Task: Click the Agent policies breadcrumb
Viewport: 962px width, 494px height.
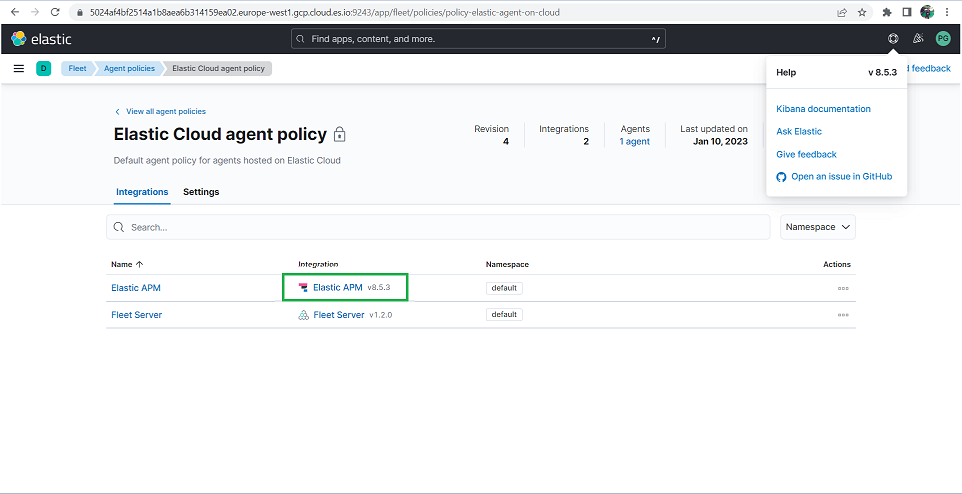Action: pyautogui.click(x=129, y=69)
